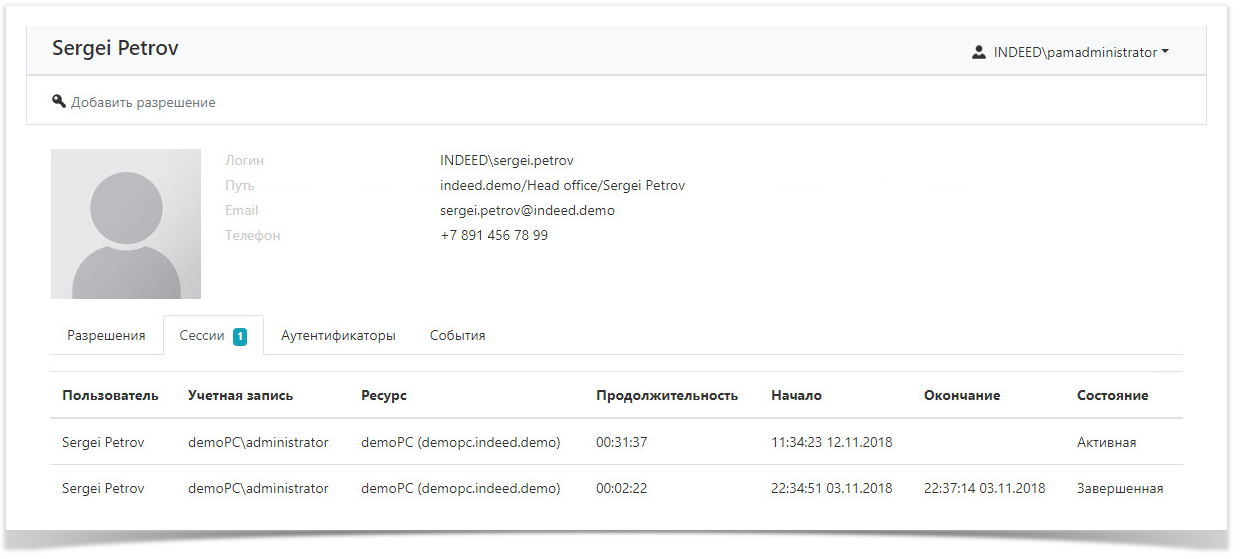Click the Сессии count badge

[x=240, y=336]
